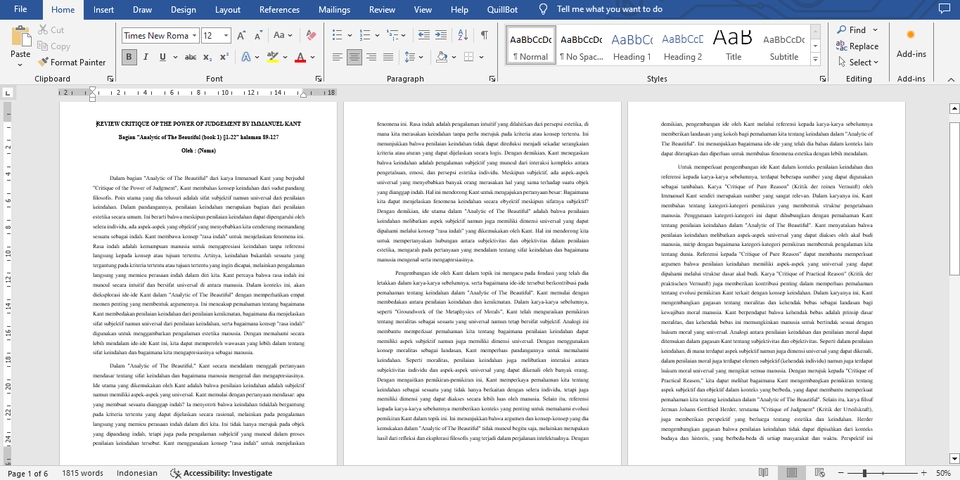The width and height of the screenshot is (960, 480).
Task: Open Text Effects and Typography icon
Action: click(x=246, y=57)
